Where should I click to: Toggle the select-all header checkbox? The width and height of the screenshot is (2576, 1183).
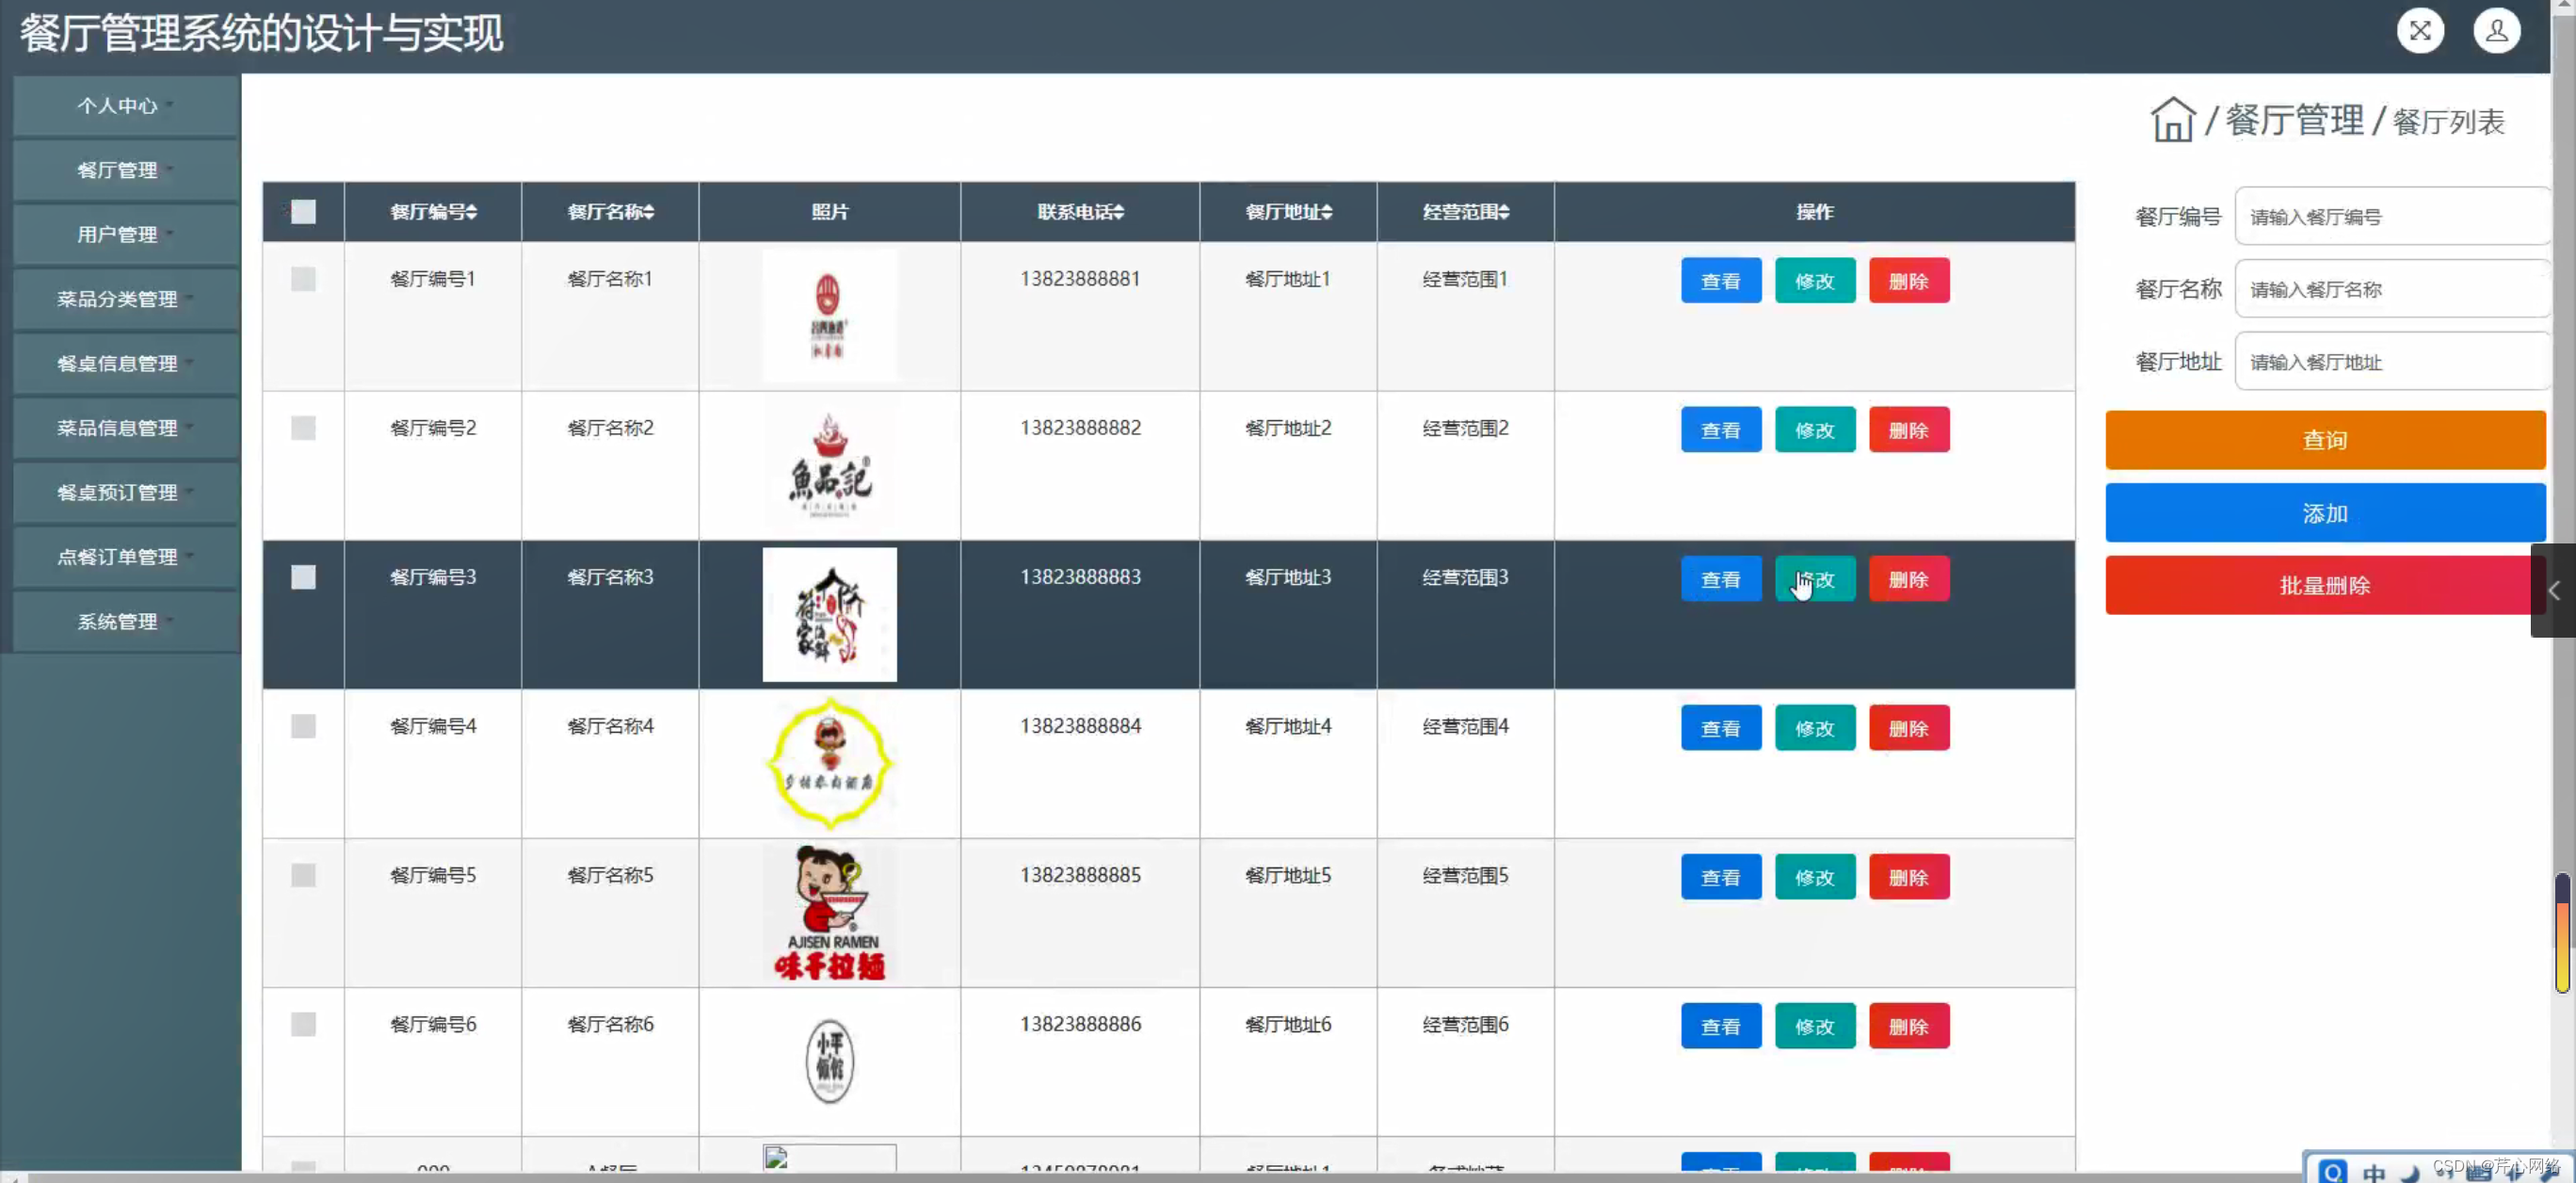click(303, 212)
